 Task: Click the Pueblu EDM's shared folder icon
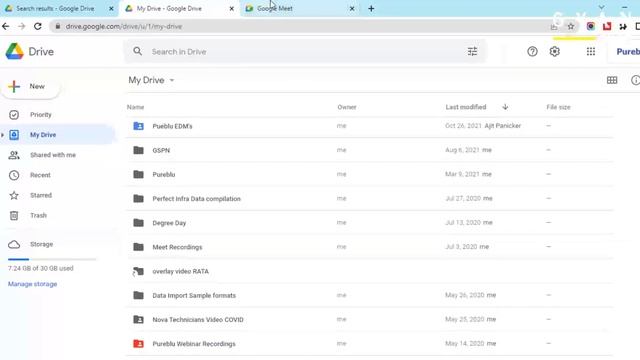pyautogui.click(x=139, y=126)
